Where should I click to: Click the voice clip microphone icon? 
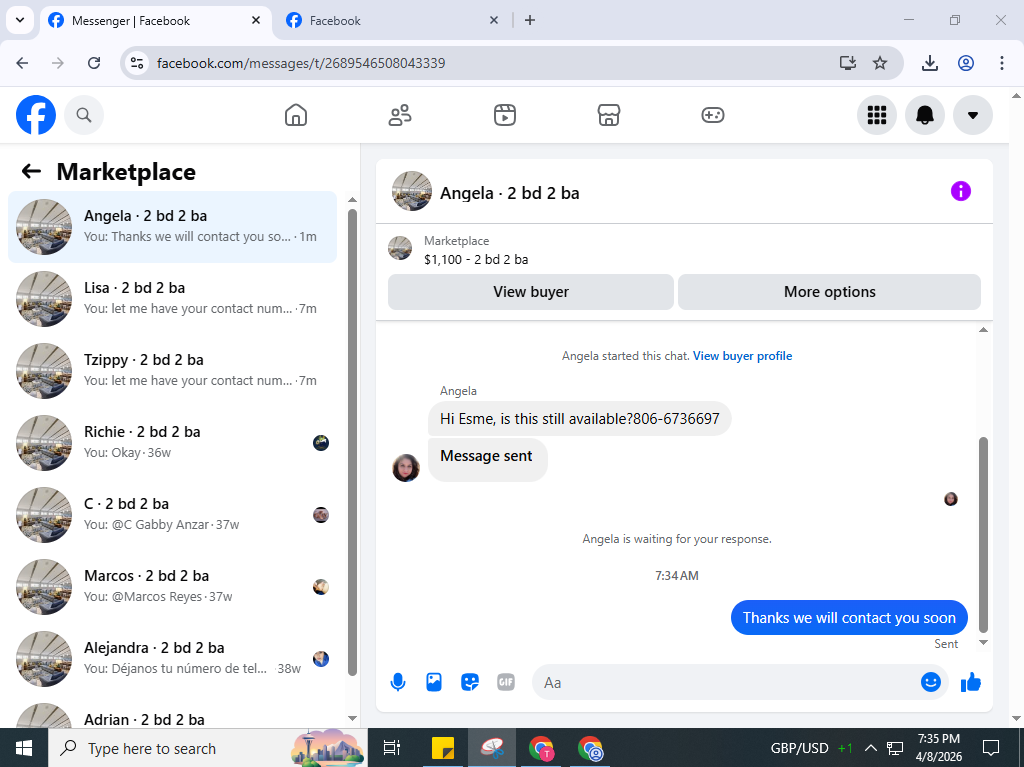(x=398, y=683)
